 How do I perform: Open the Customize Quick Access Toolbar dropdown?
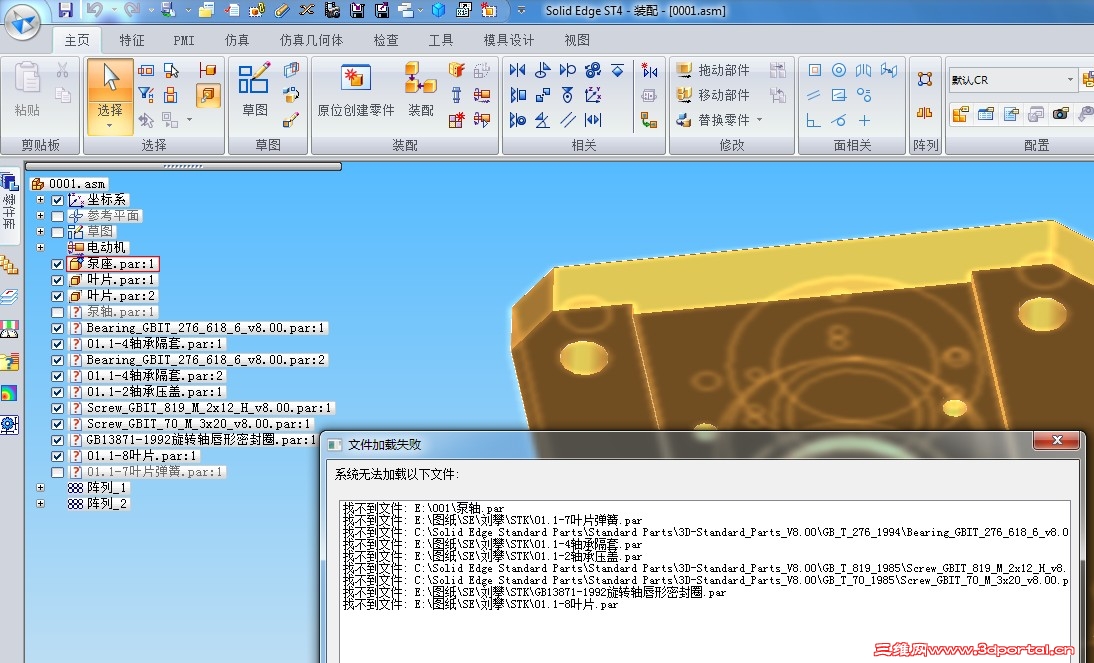coord(521,10)
